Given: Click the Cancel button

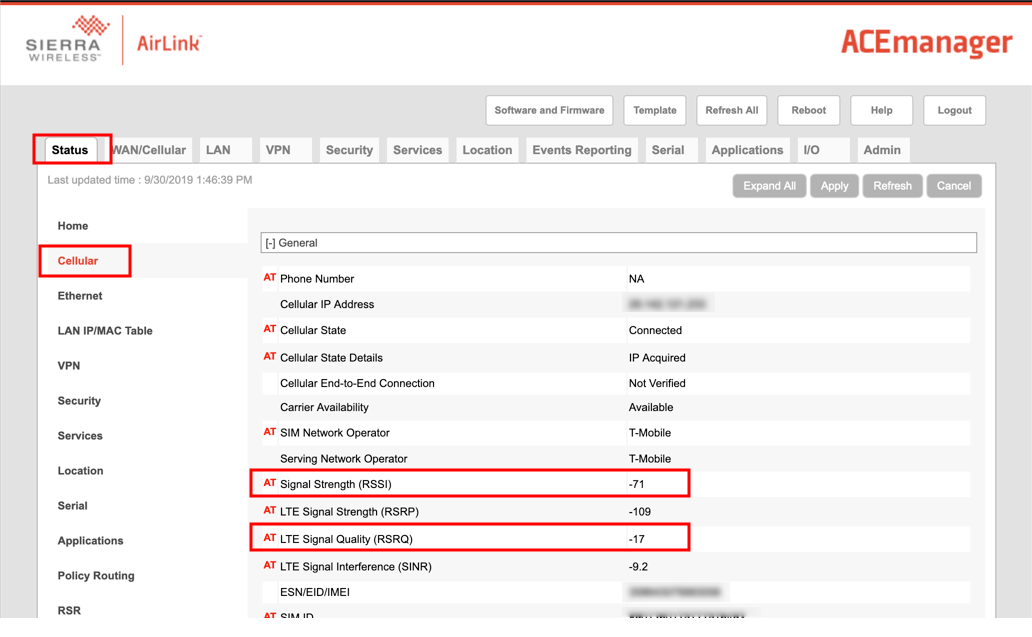Looking at the screenshot, I should click(954, 186).
